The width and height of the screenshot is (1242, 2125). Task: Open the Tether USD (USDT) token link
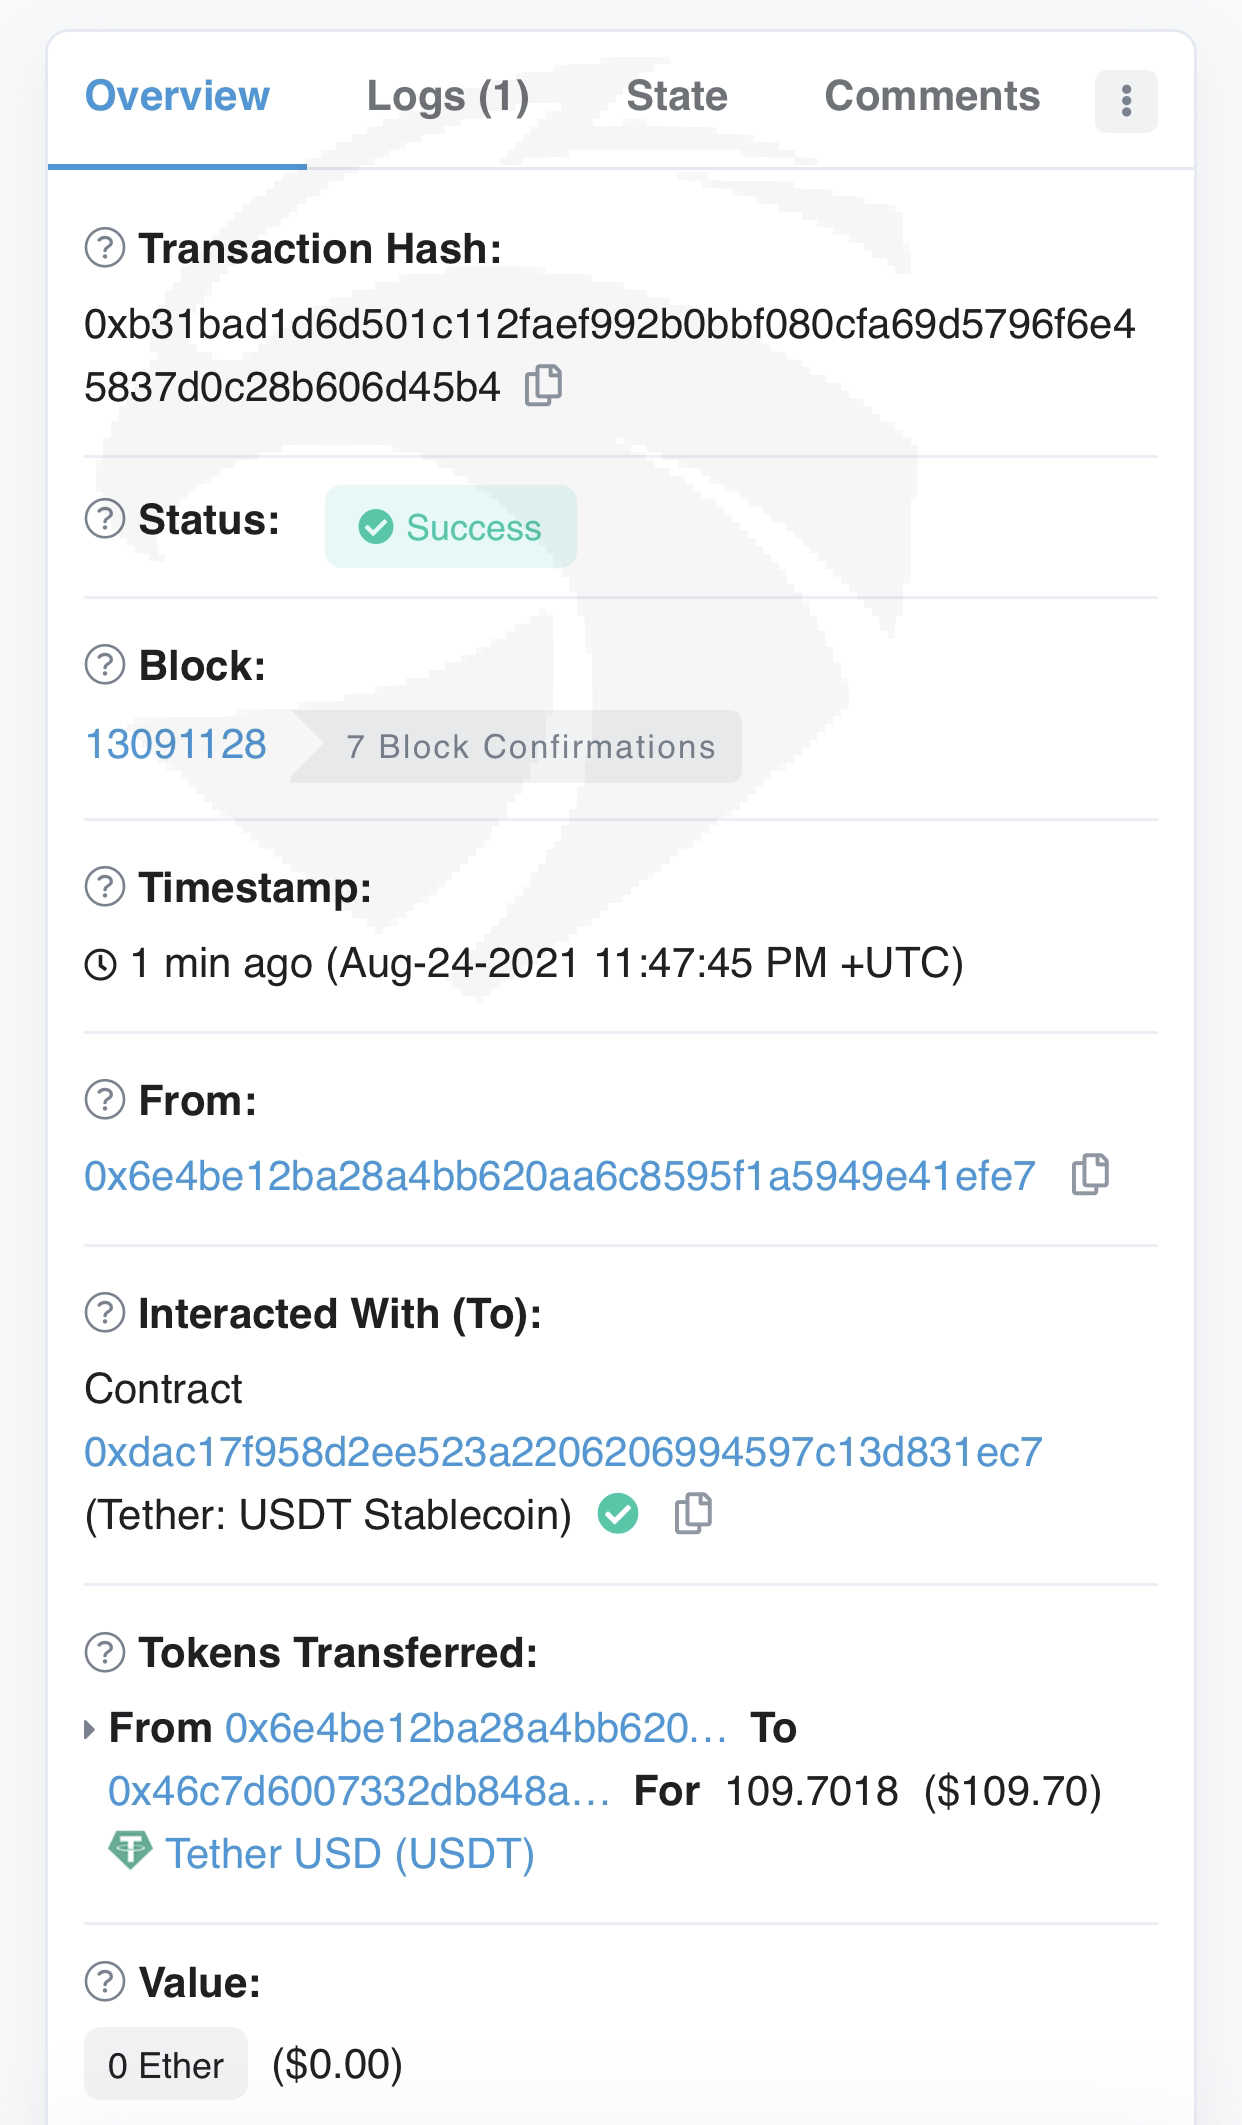(350, 1854)
